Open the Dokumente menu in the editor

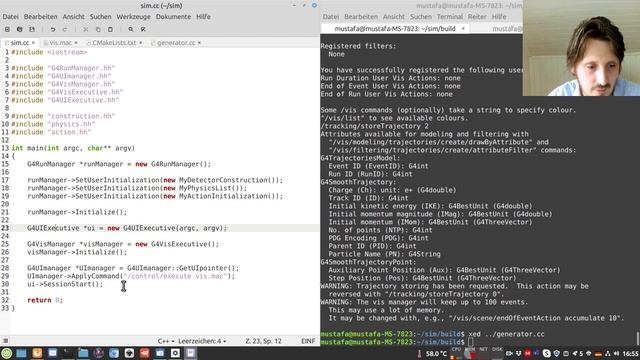tap(173, 17)
